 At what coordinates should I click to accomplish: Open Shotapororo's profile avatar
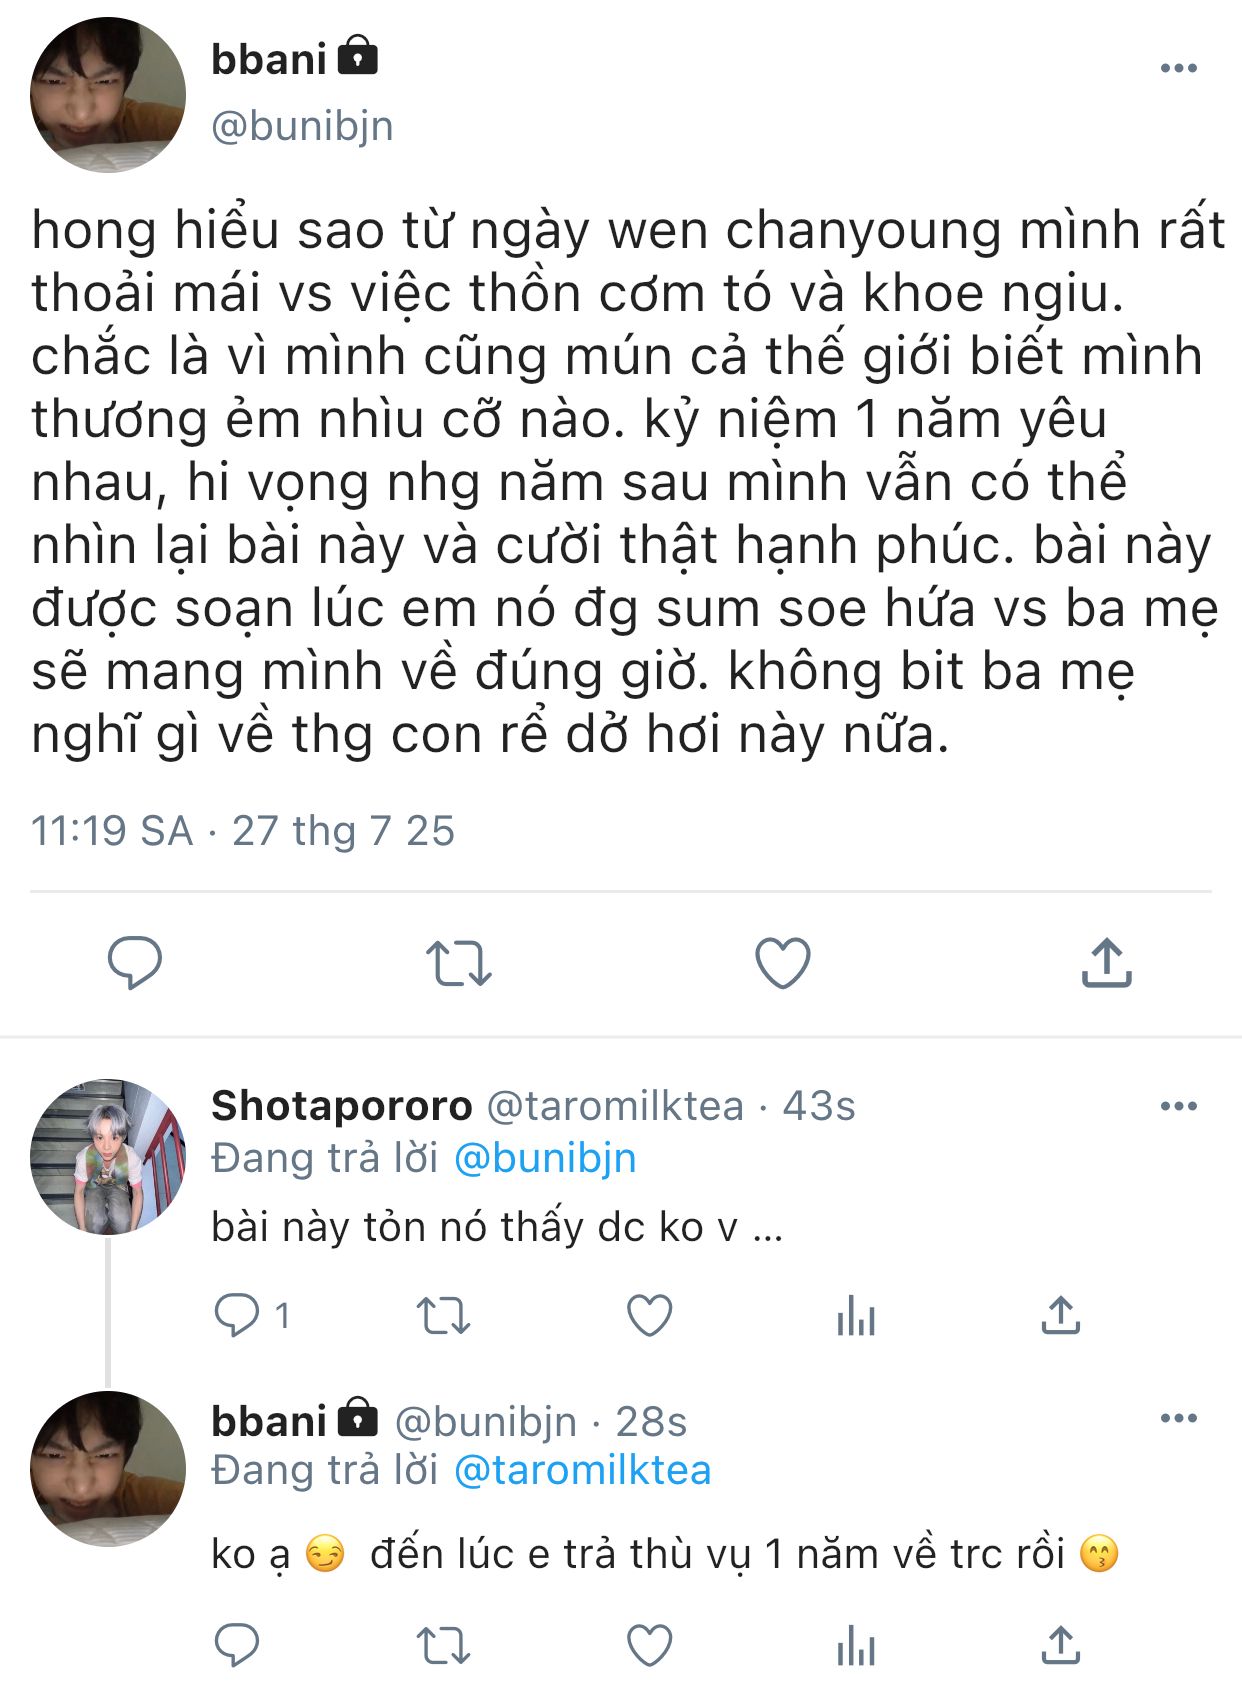(x=108, y=1156)
